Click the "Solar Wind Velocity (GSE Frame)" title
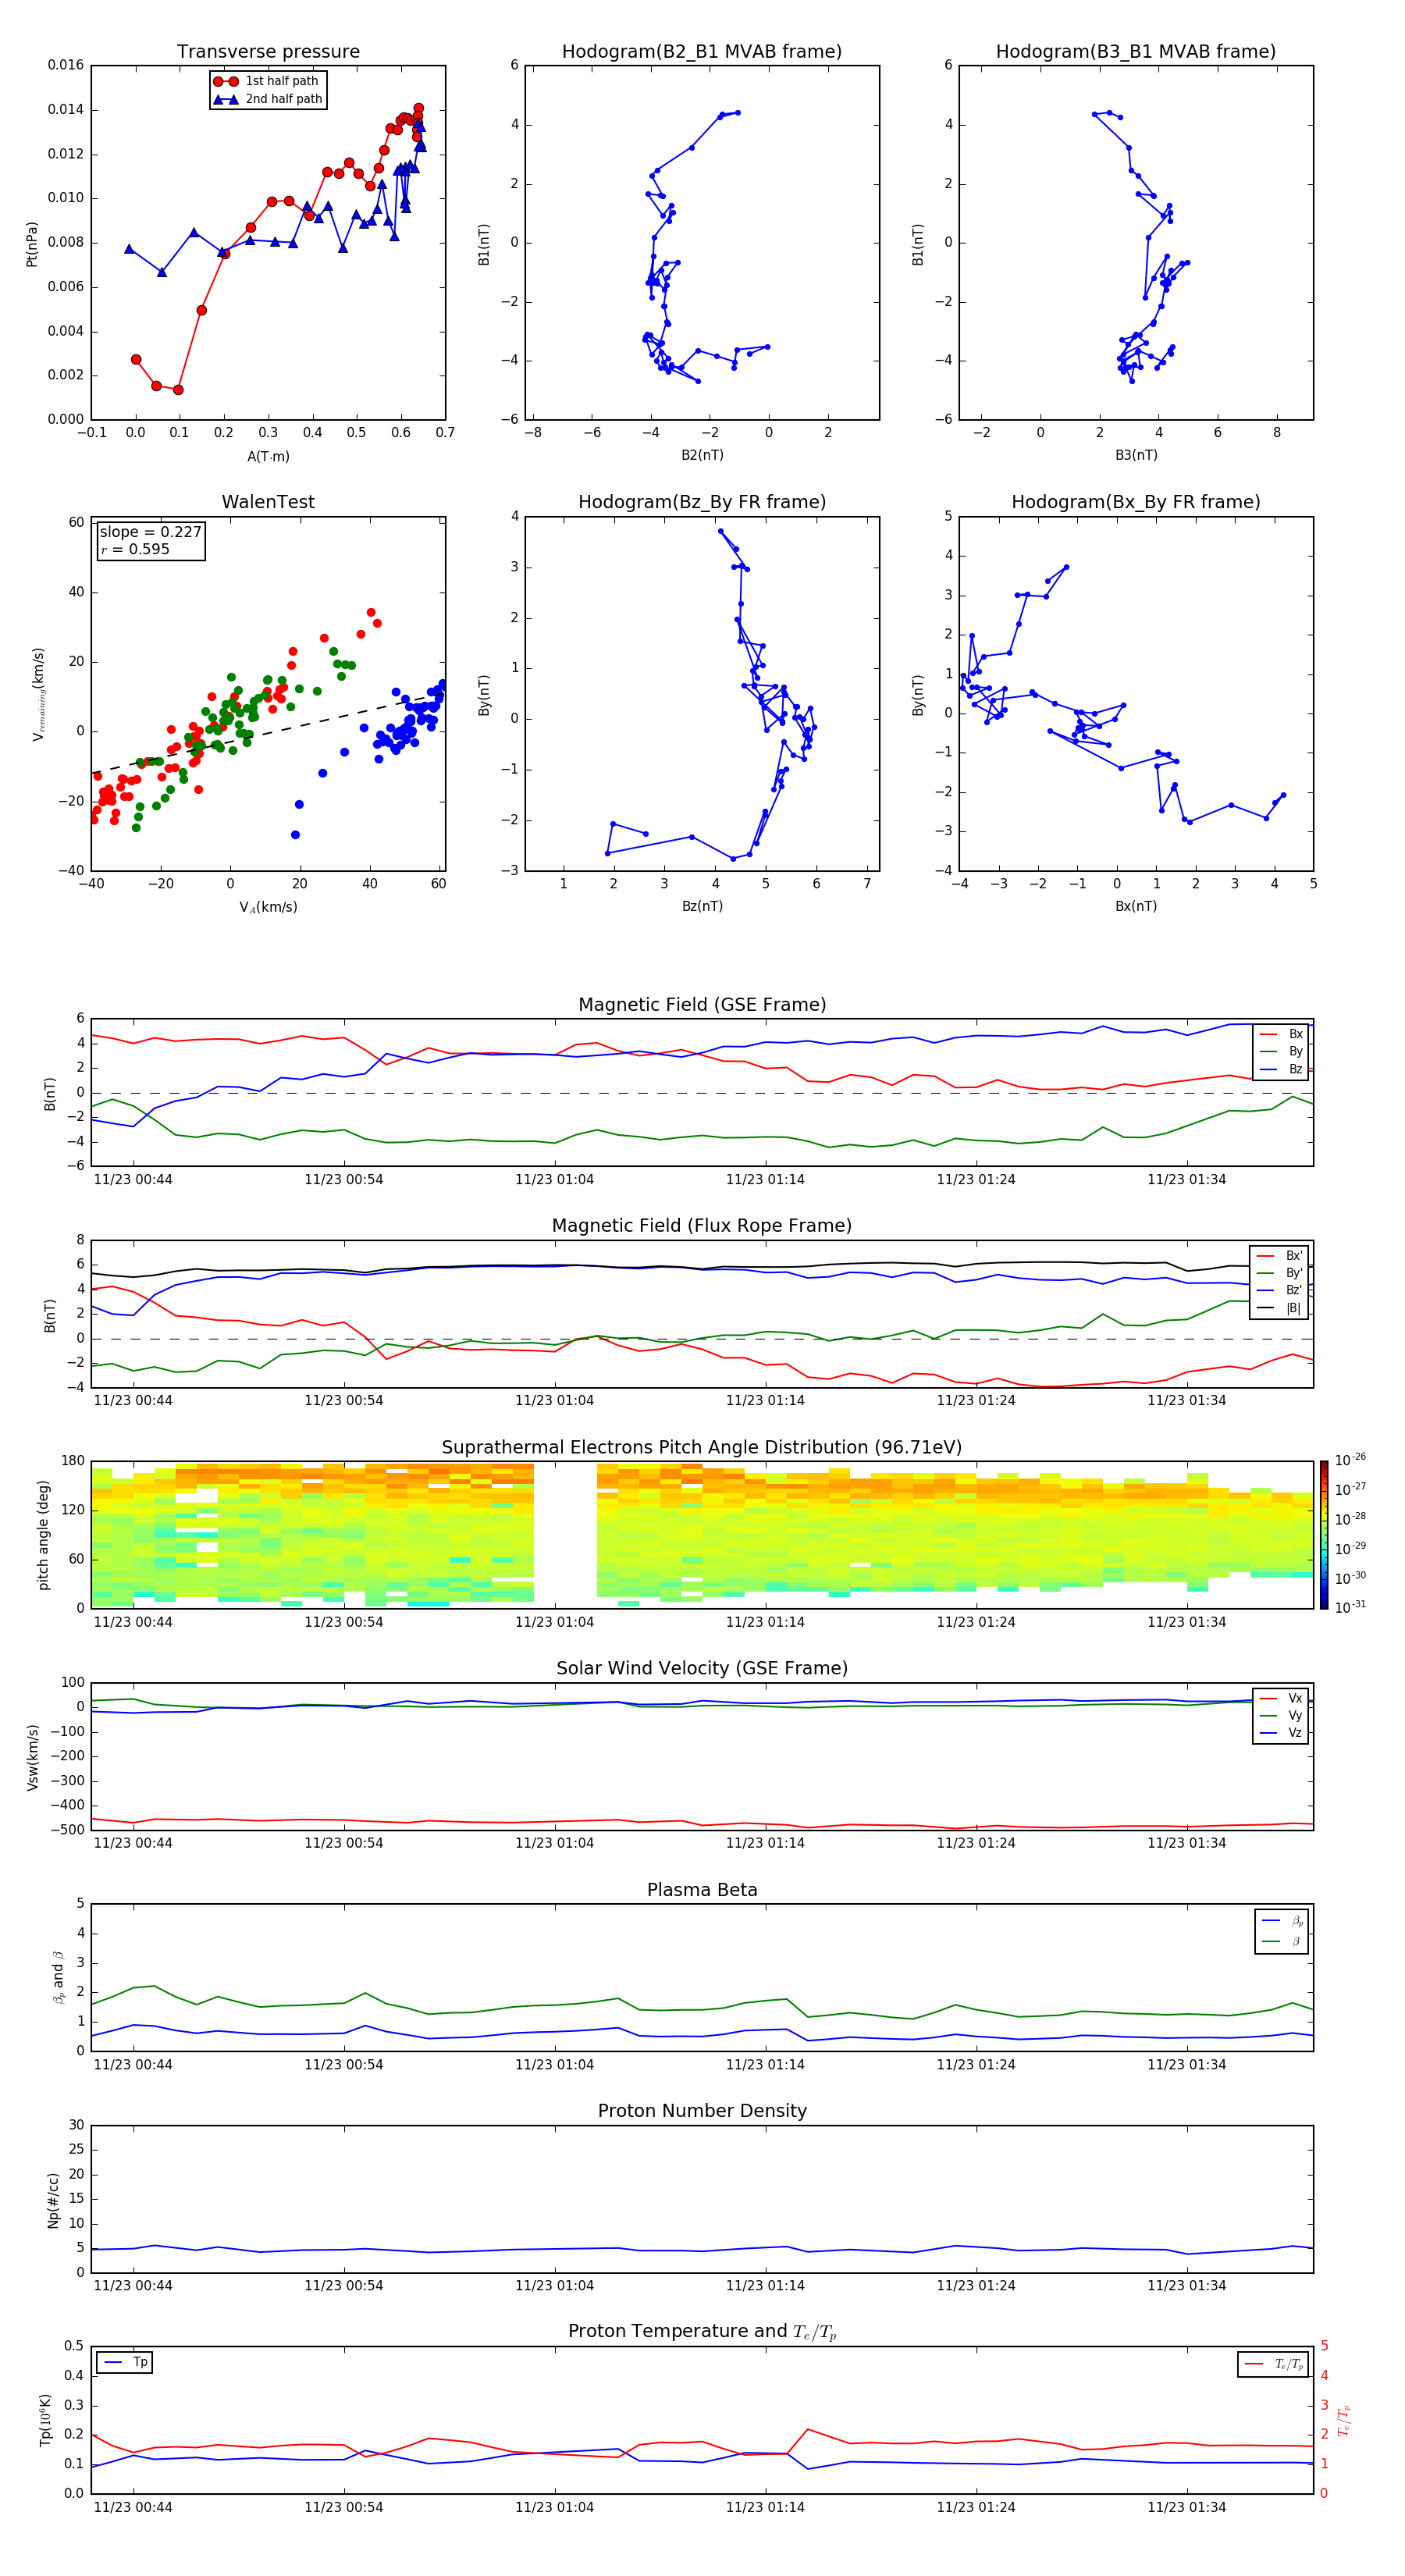 [702, 1669]
